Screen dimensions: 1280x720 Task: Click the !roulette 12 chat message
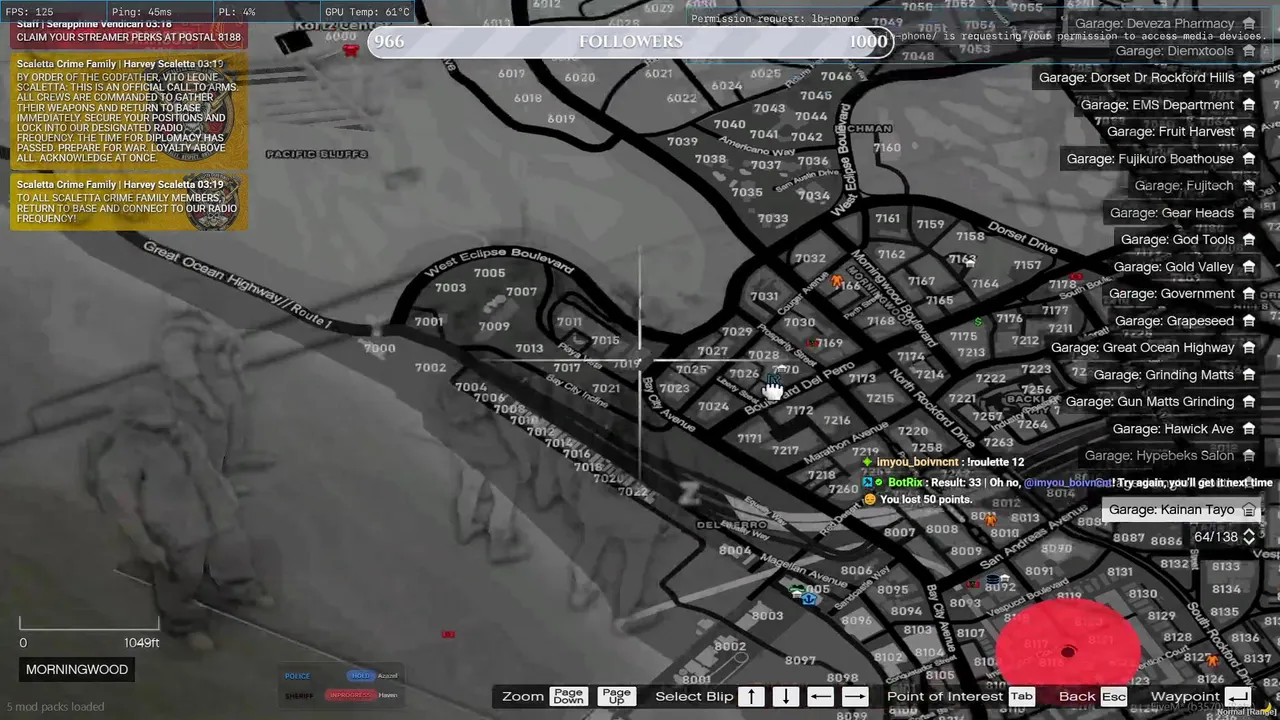(944, 462)
